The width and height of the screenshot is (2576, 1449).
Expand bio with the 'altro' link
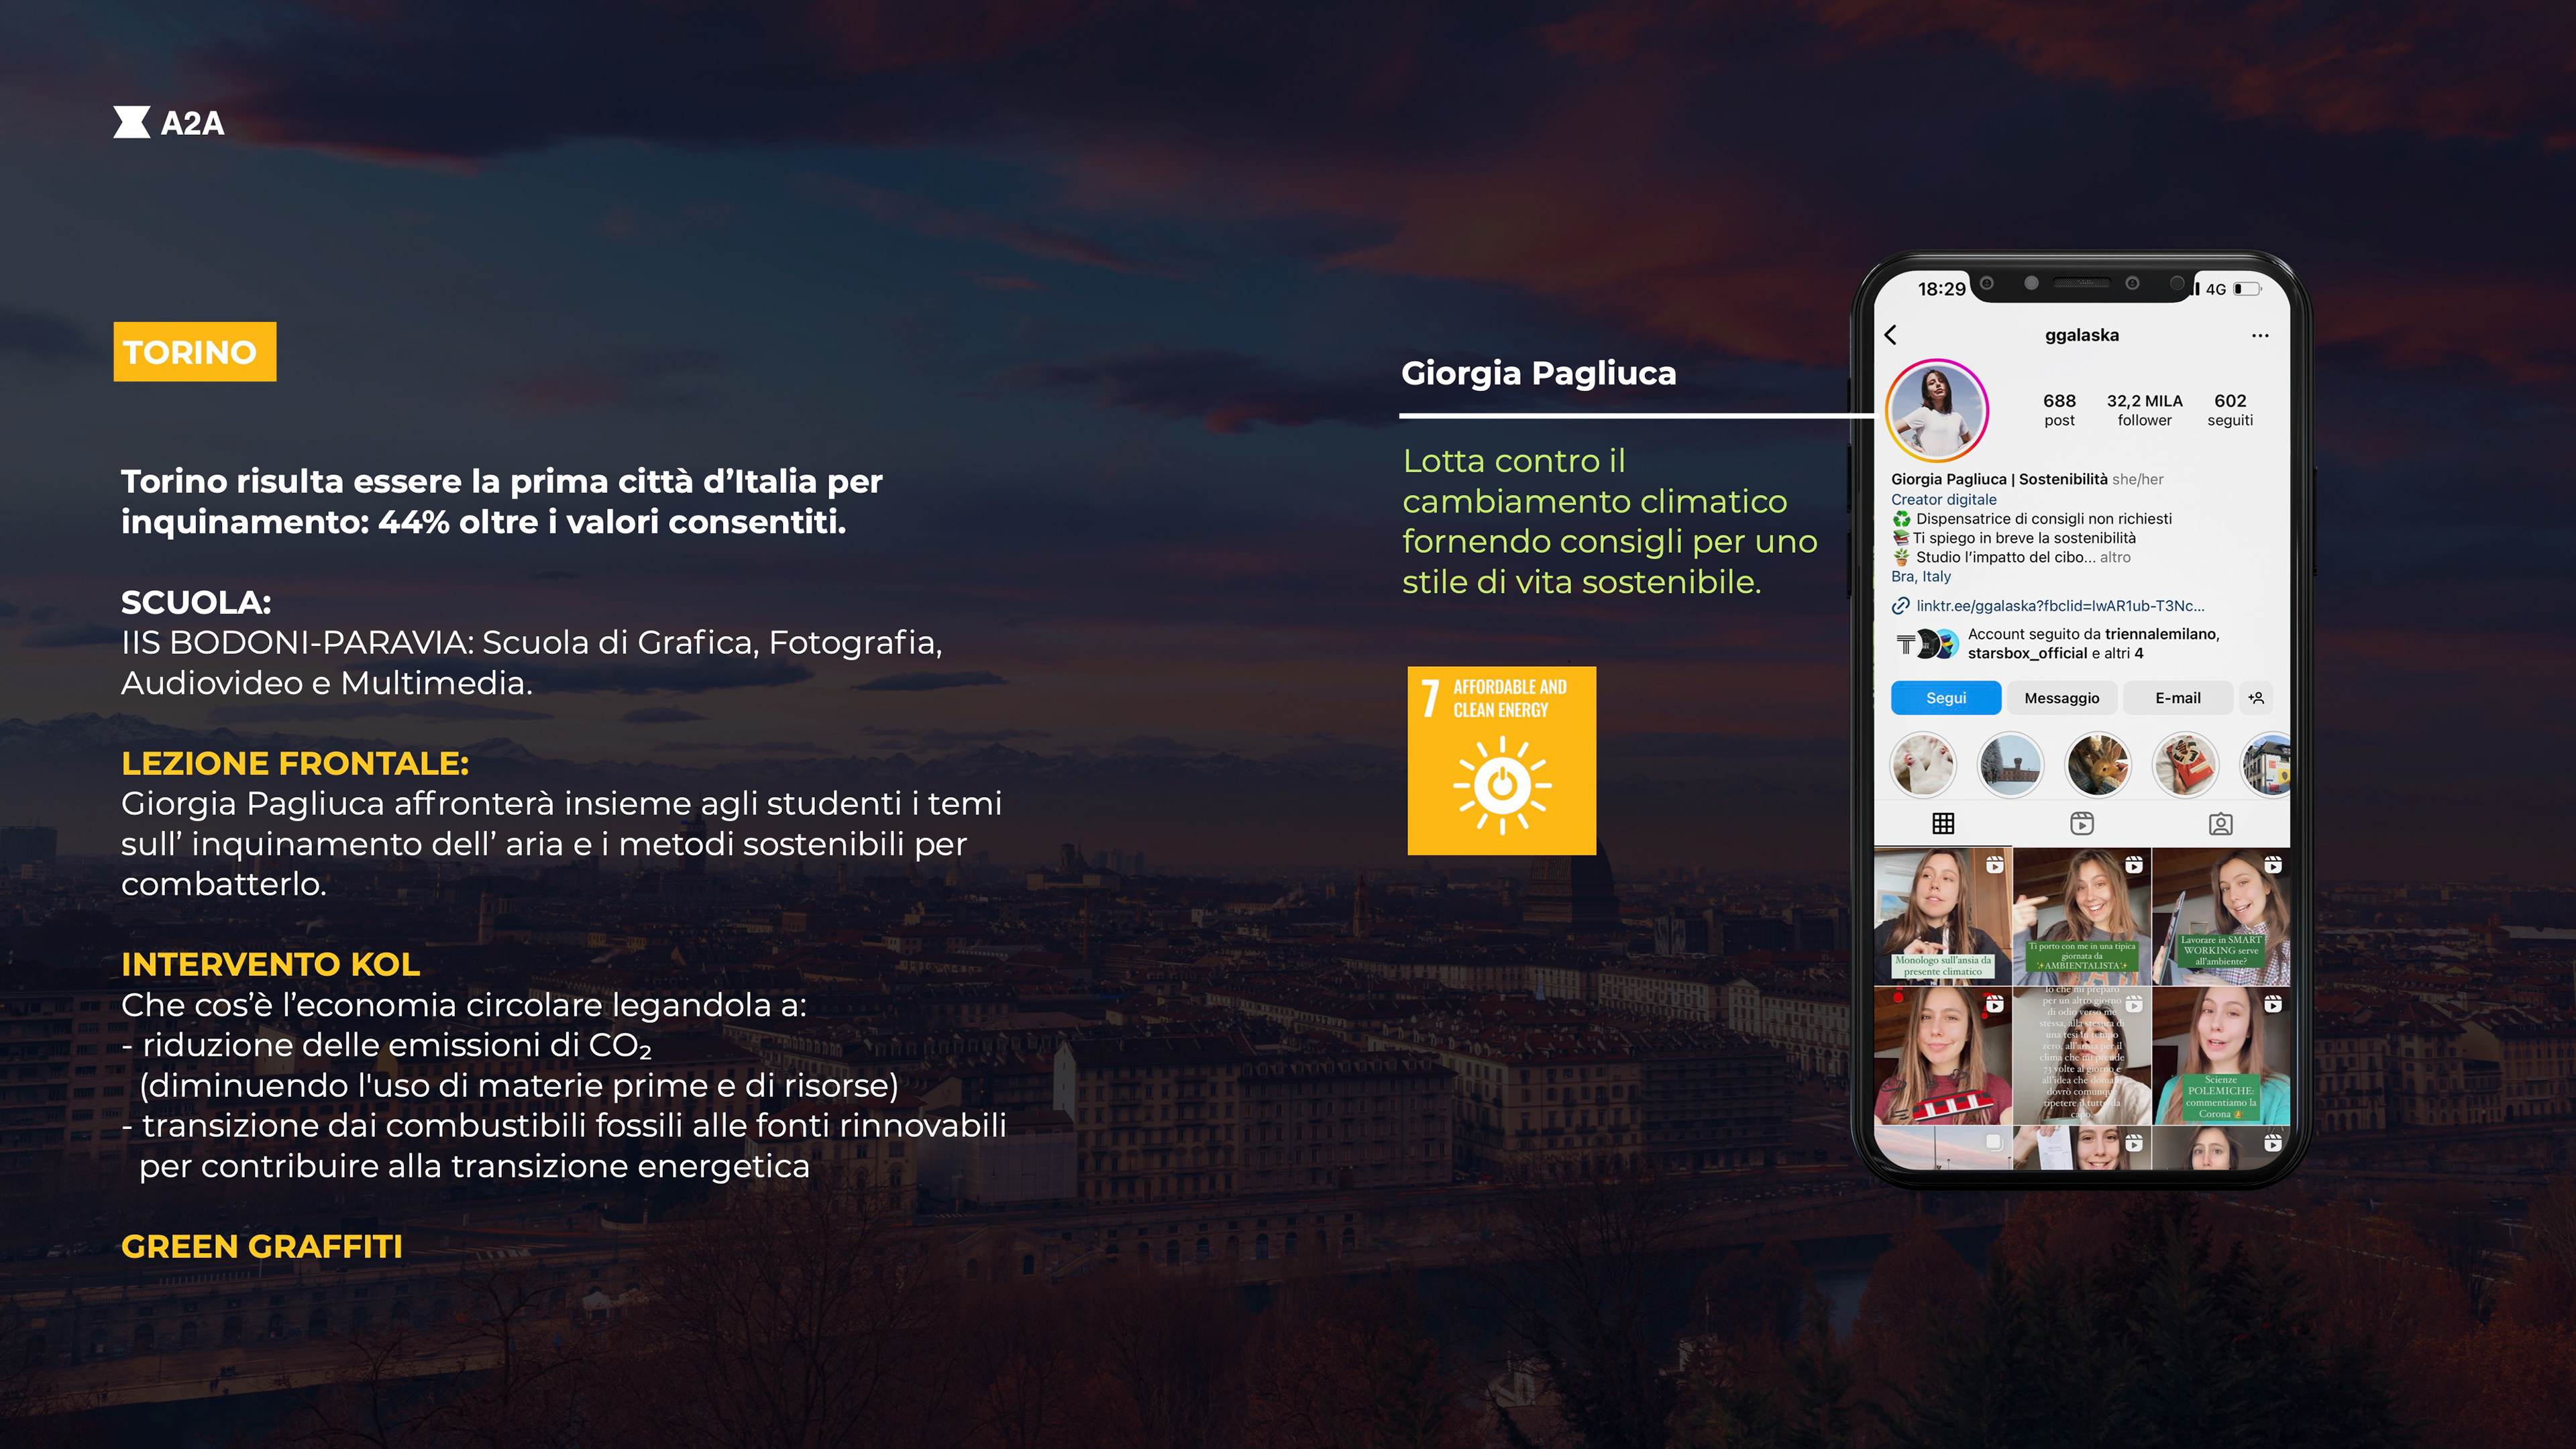tap(2115, 558)
